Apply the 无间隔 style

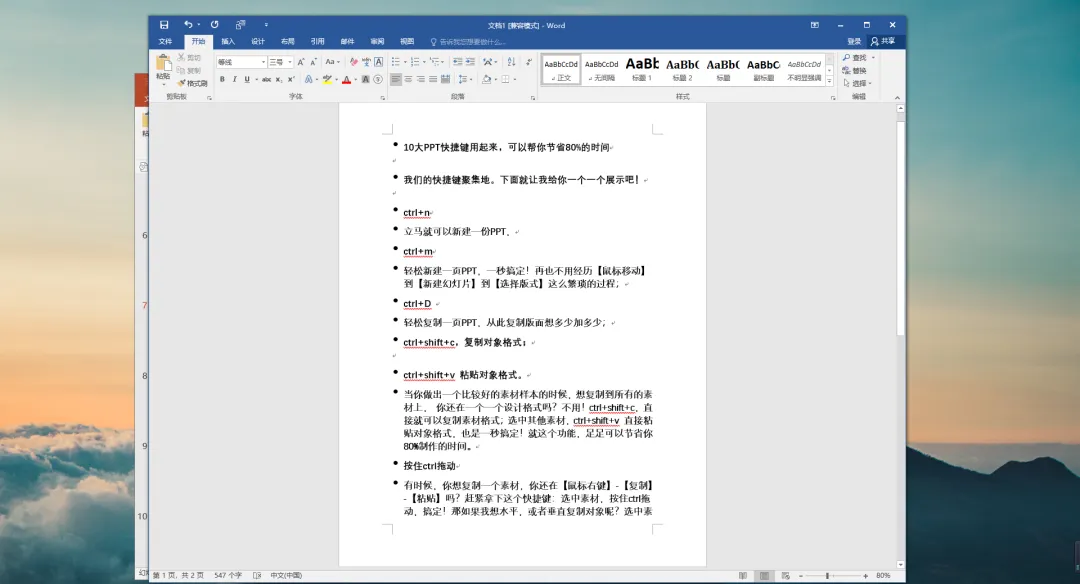601,69
